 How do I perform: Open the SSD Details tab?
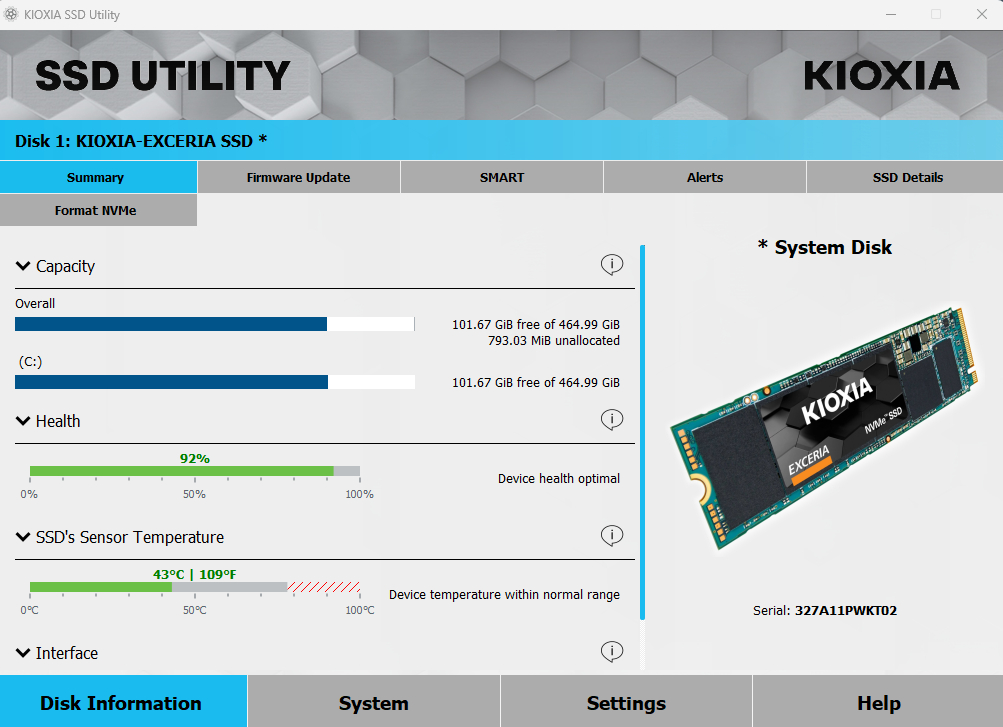(904, 177)
